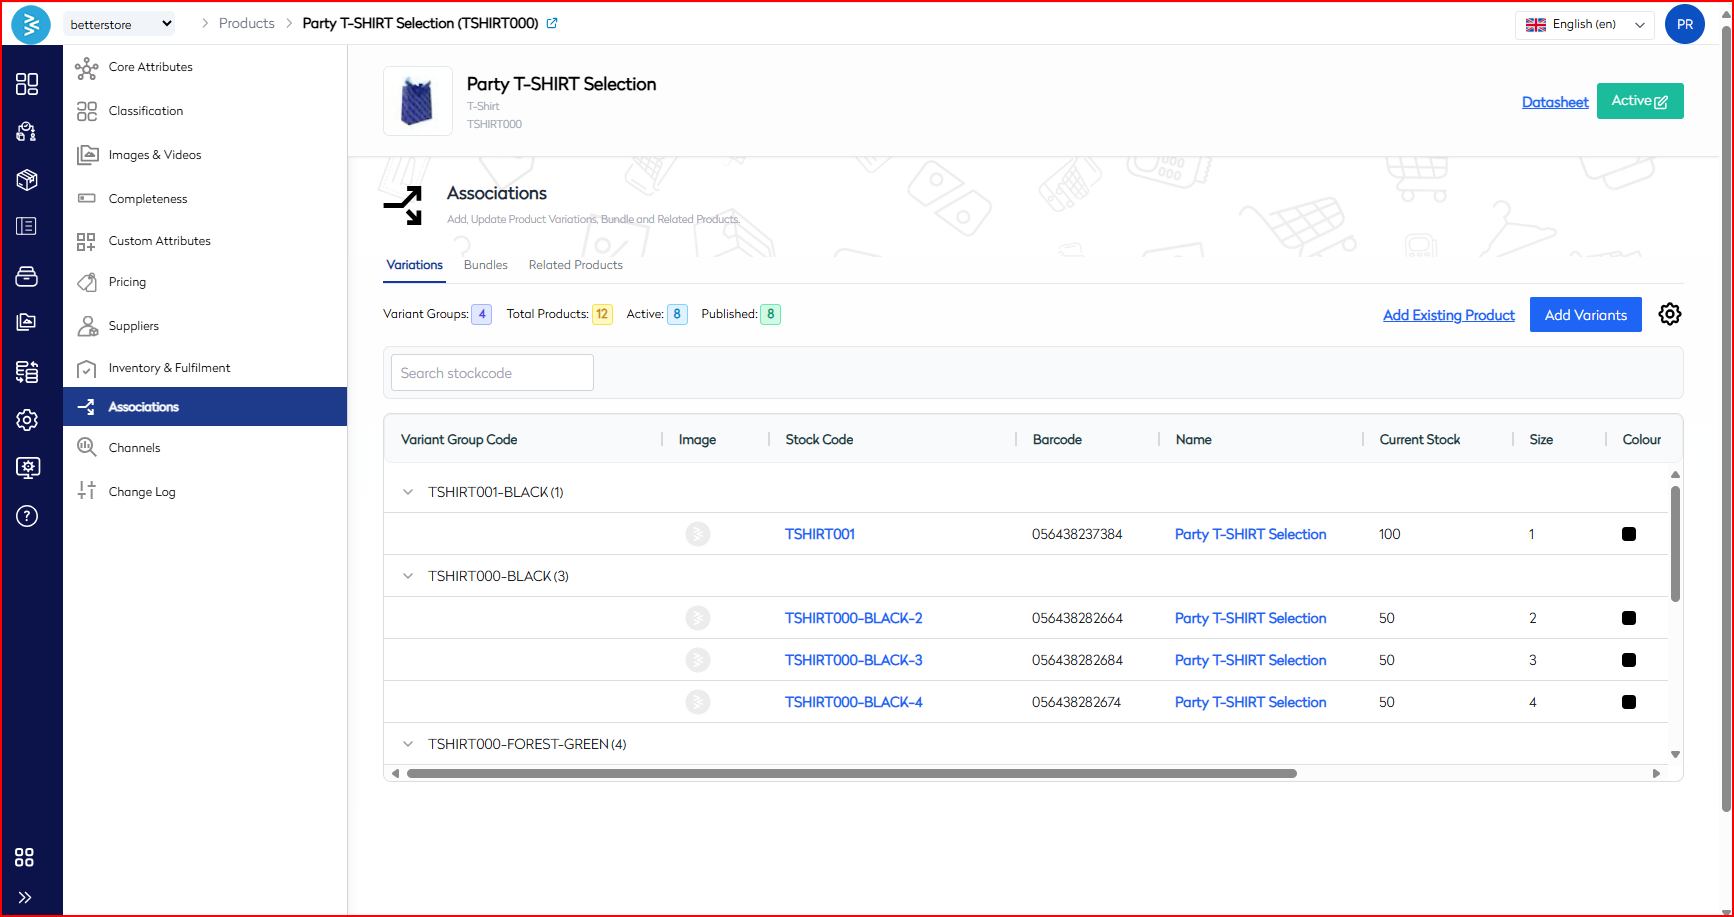
Task: Open the apps grid icon at sidebar bottom
Action: click(x=25, y=857)
